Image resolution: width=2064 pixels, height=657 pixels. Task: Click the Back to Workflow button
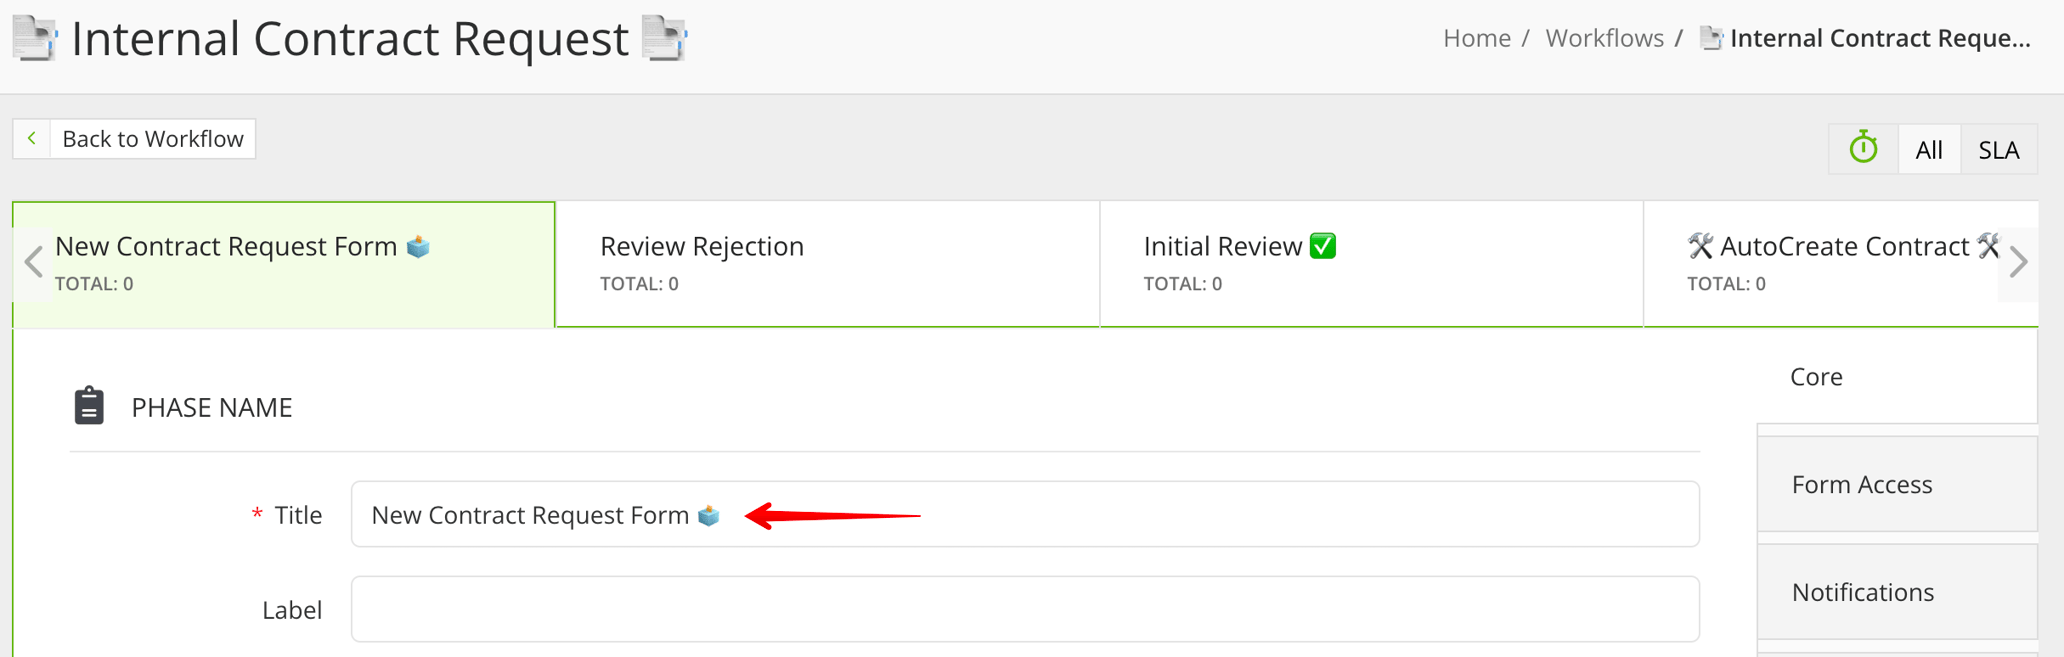coord(134,138)
